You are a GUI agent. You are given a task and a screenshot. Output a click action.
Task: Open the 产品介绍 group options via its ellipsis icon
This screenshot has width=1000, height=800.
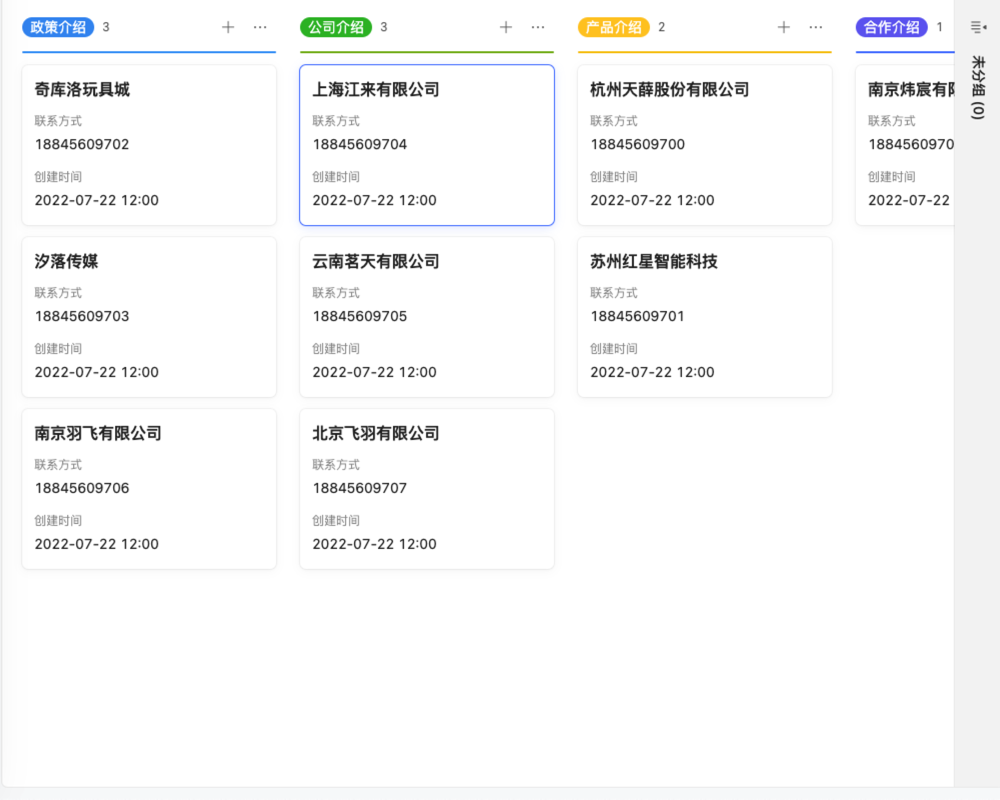point(816,27)
